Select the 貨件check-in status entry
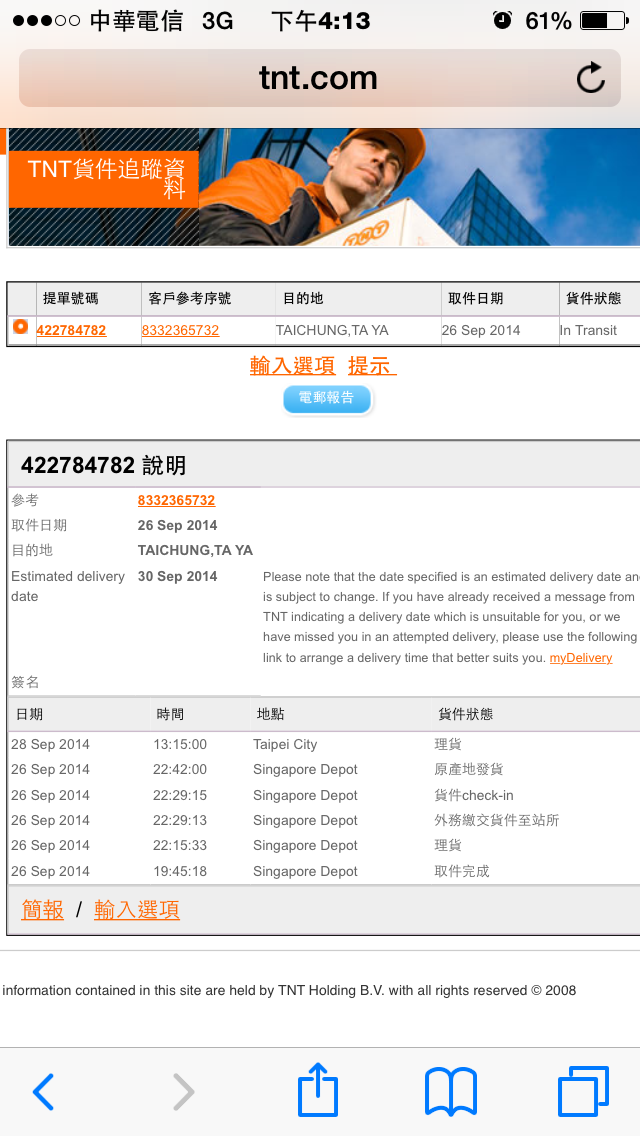 click(473, 795)
